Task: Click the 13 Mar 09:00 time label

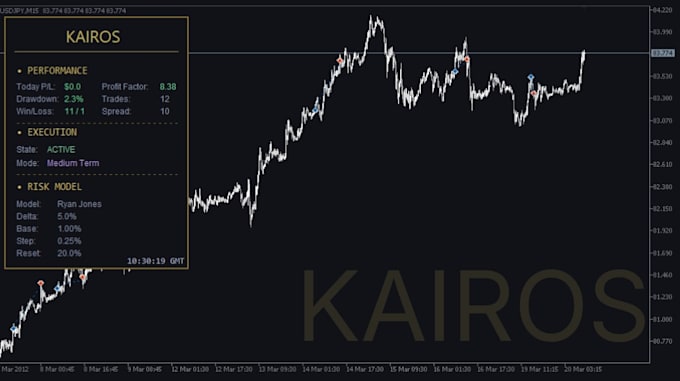Action: tap(277, 369)
